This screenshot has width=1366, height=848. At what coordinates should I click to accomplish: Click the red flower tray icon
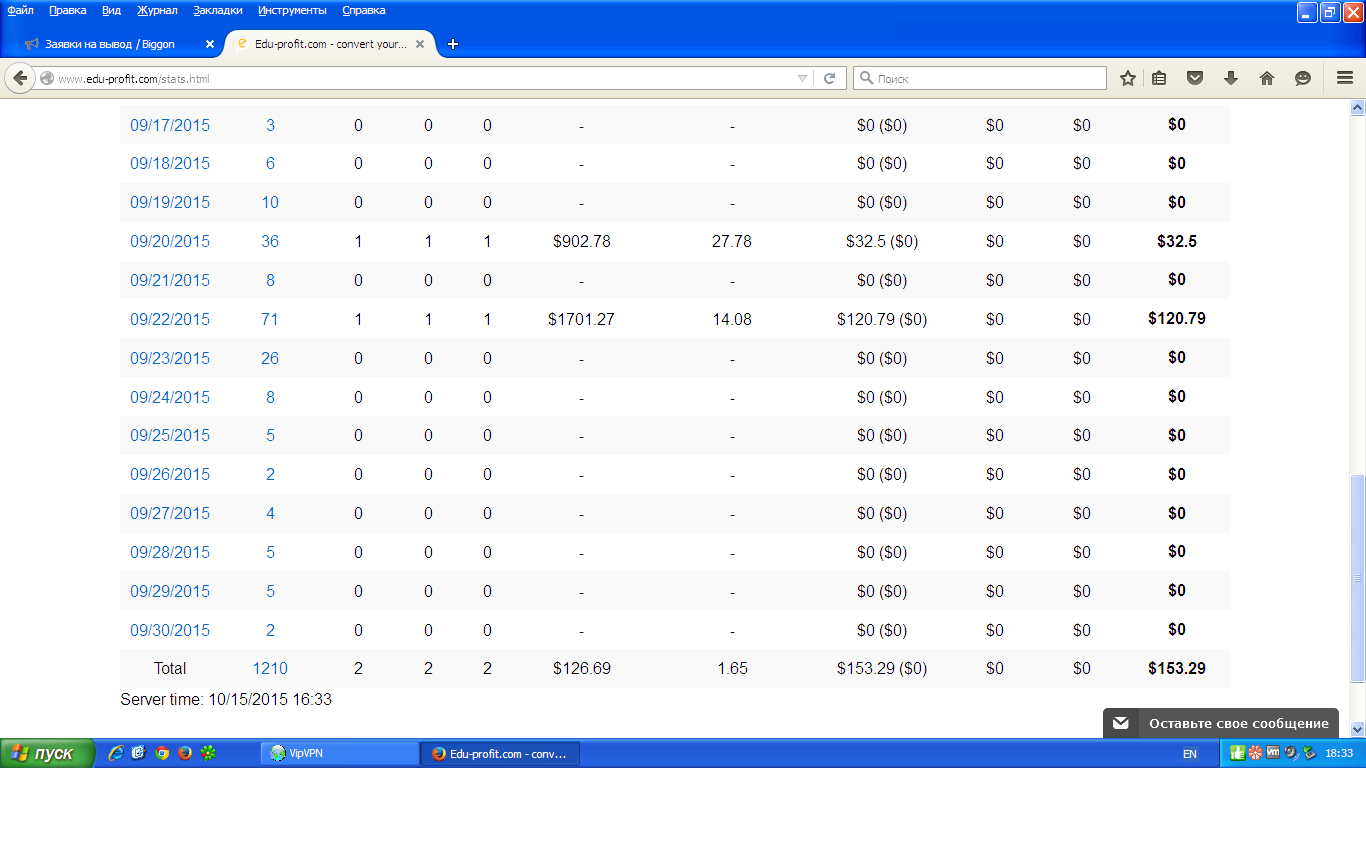point(1255,753)
